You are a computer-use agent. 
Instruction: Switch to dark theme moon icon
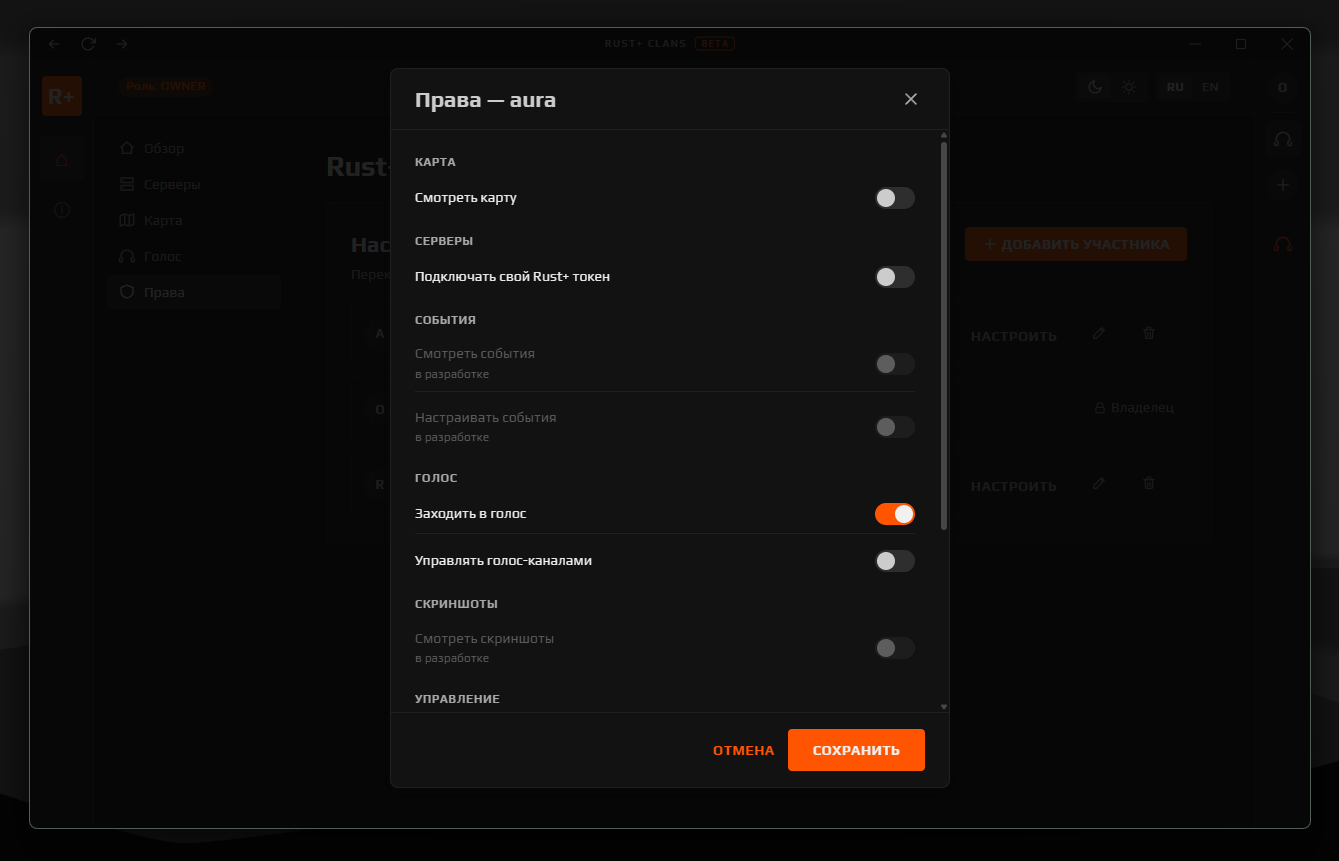1095,87
